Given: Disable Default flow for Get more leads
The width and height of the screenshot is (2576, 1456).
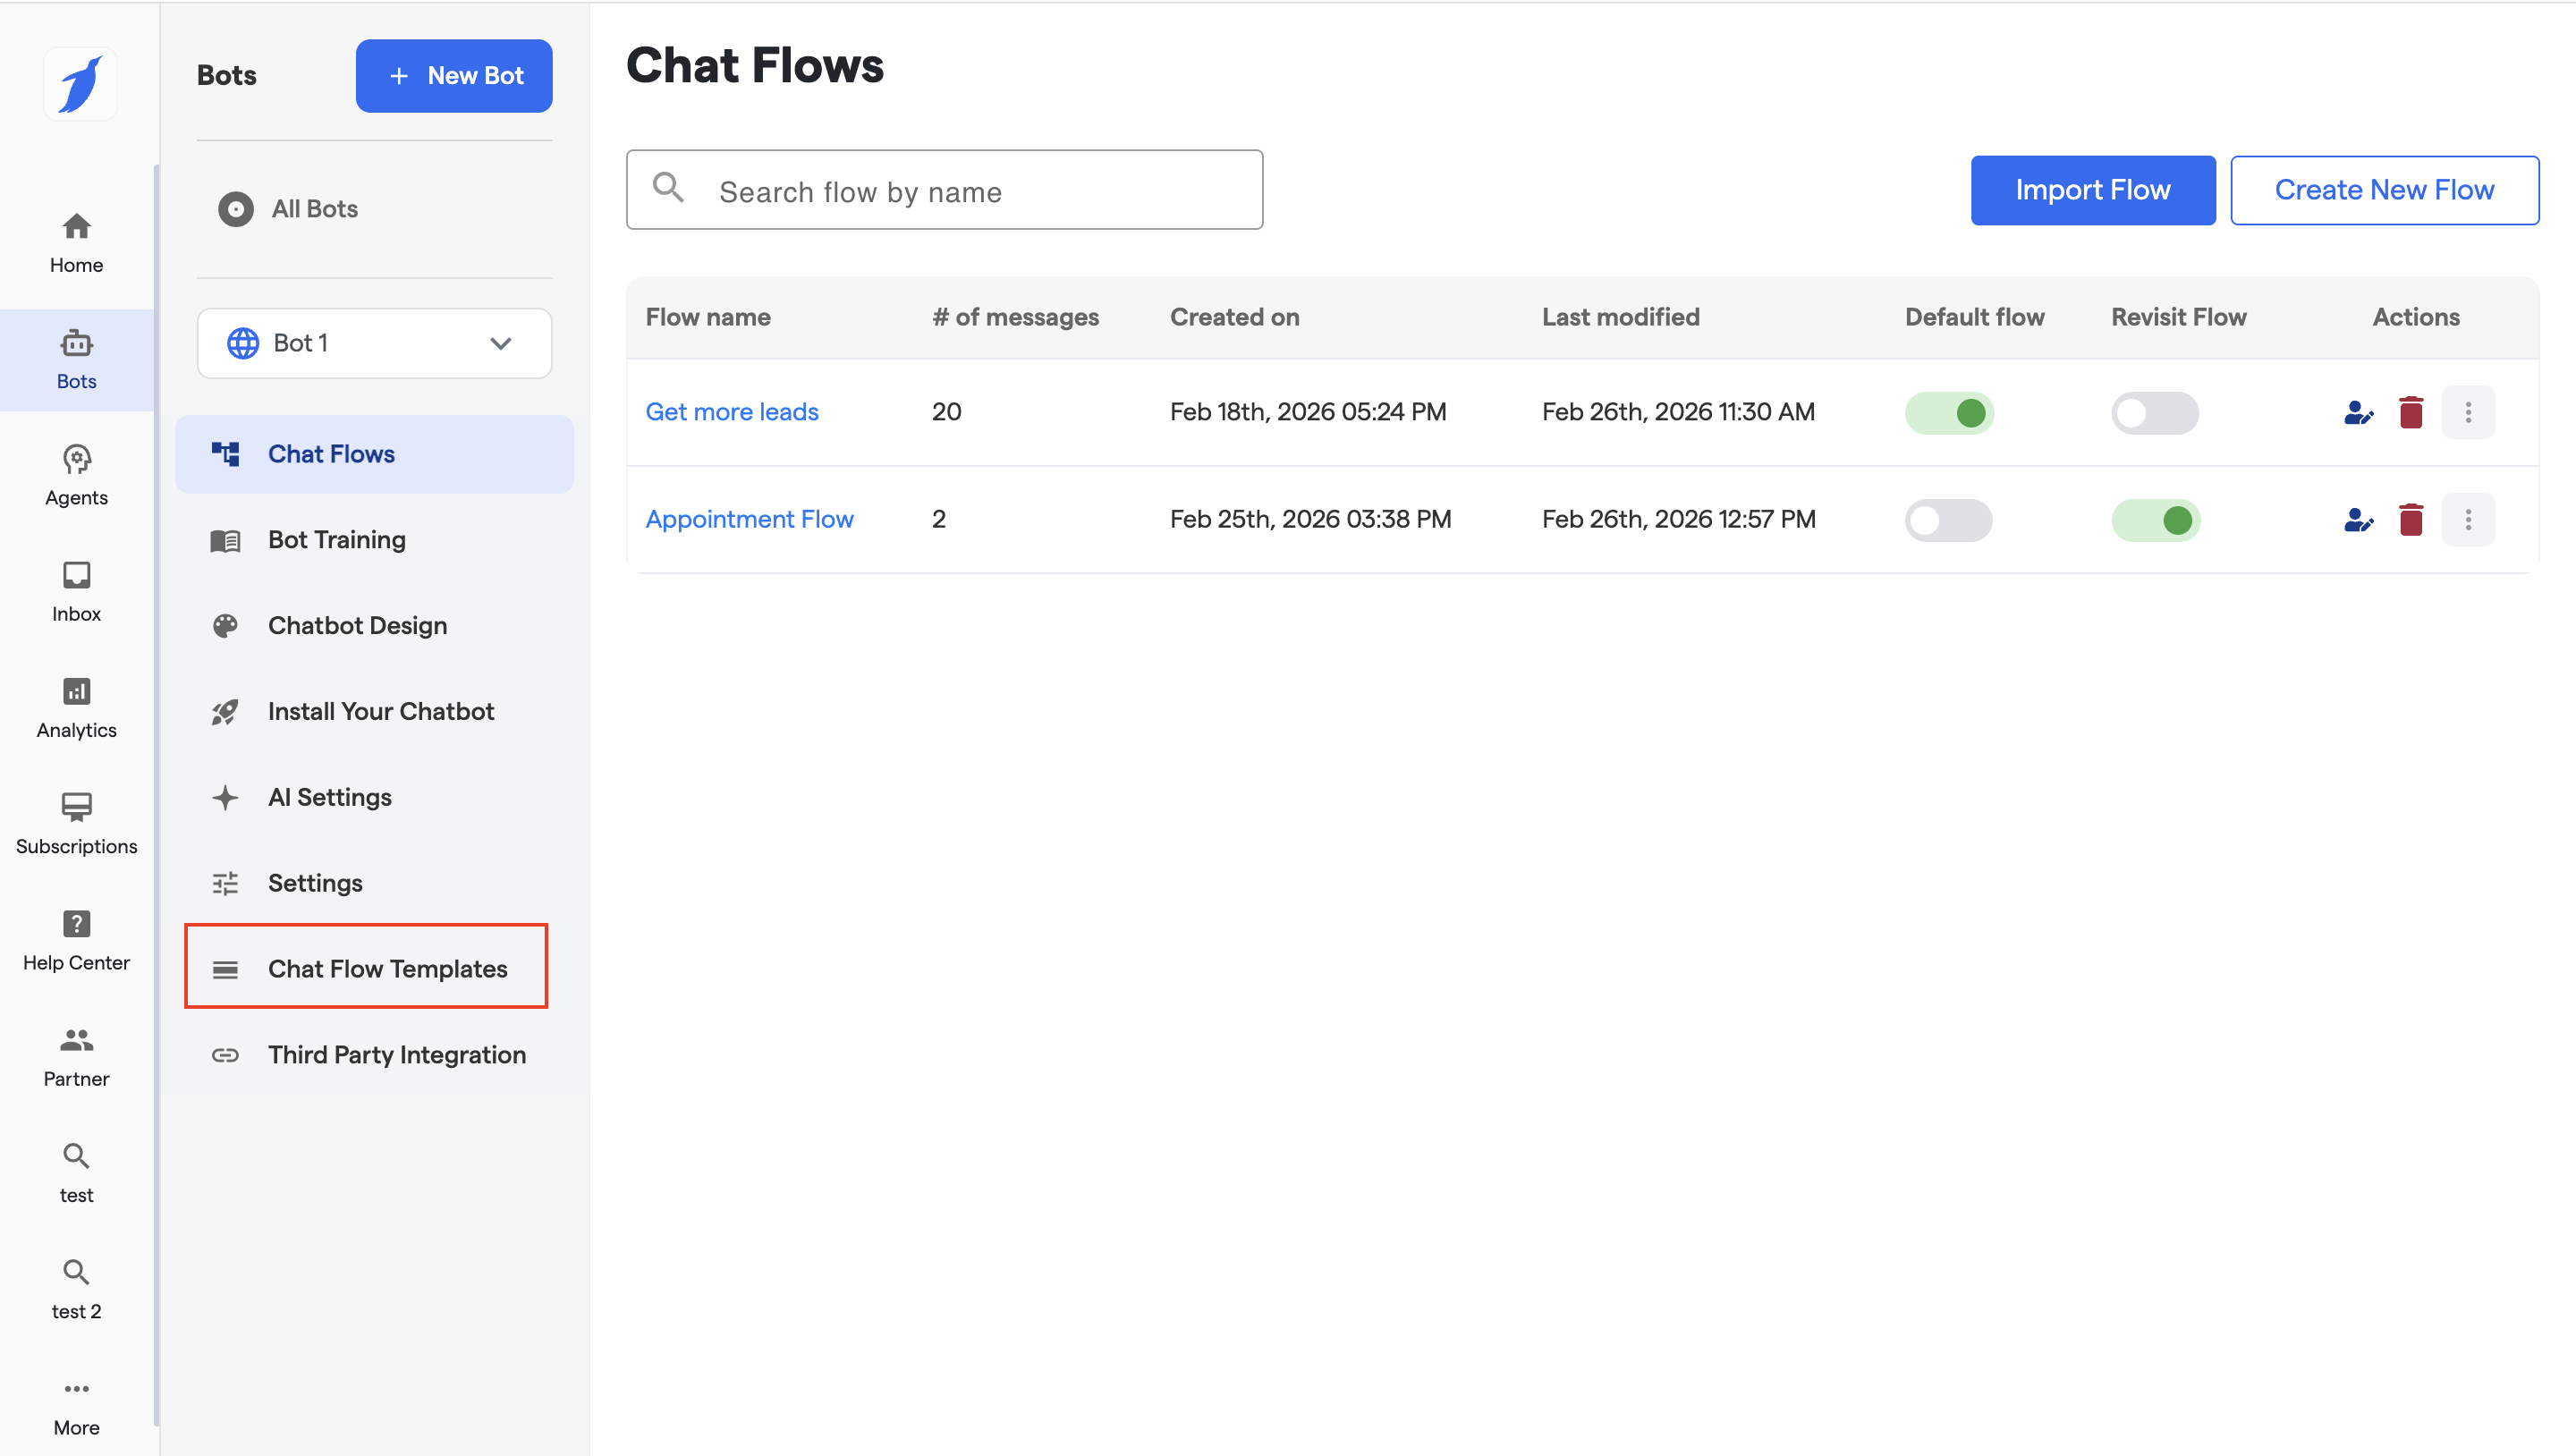Looking at the screenshot, I should (1948, 412).
